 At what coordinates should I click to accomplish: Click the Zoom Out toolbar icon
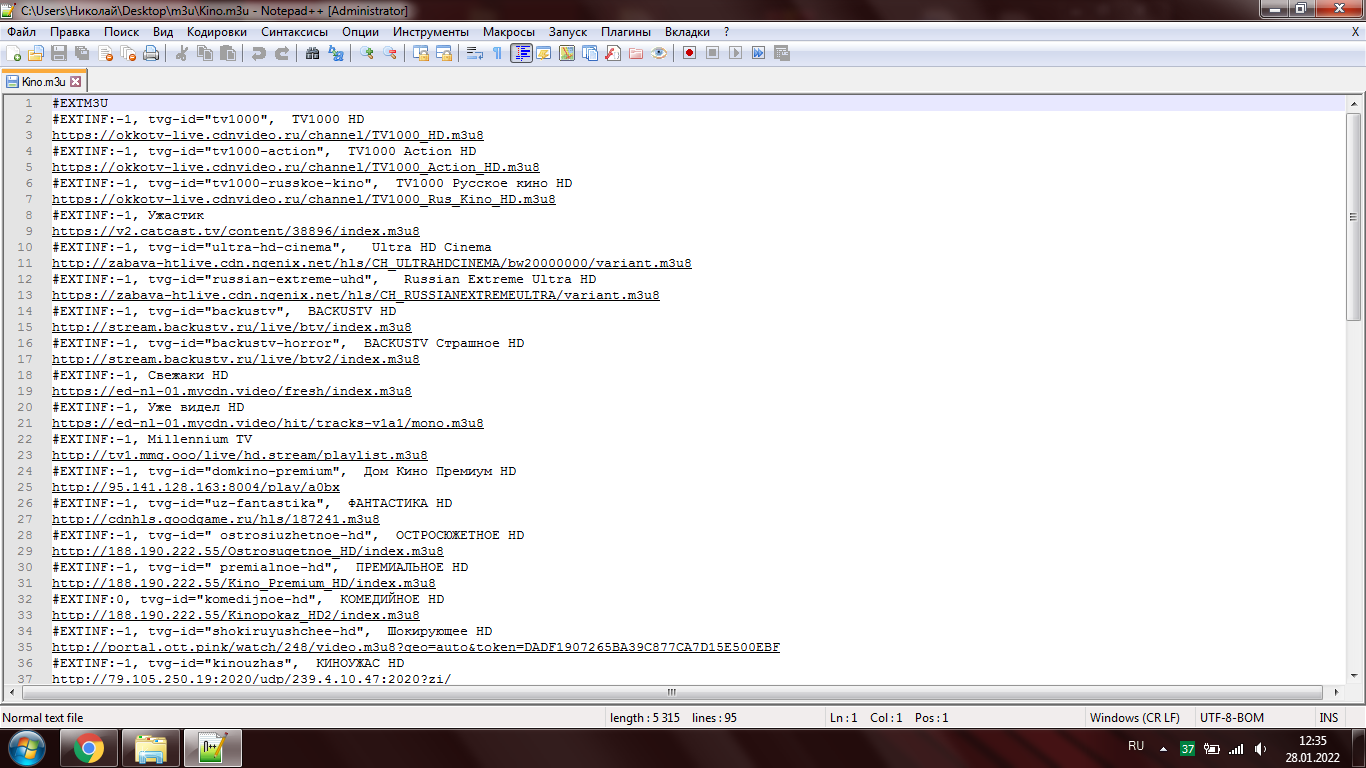390,53
